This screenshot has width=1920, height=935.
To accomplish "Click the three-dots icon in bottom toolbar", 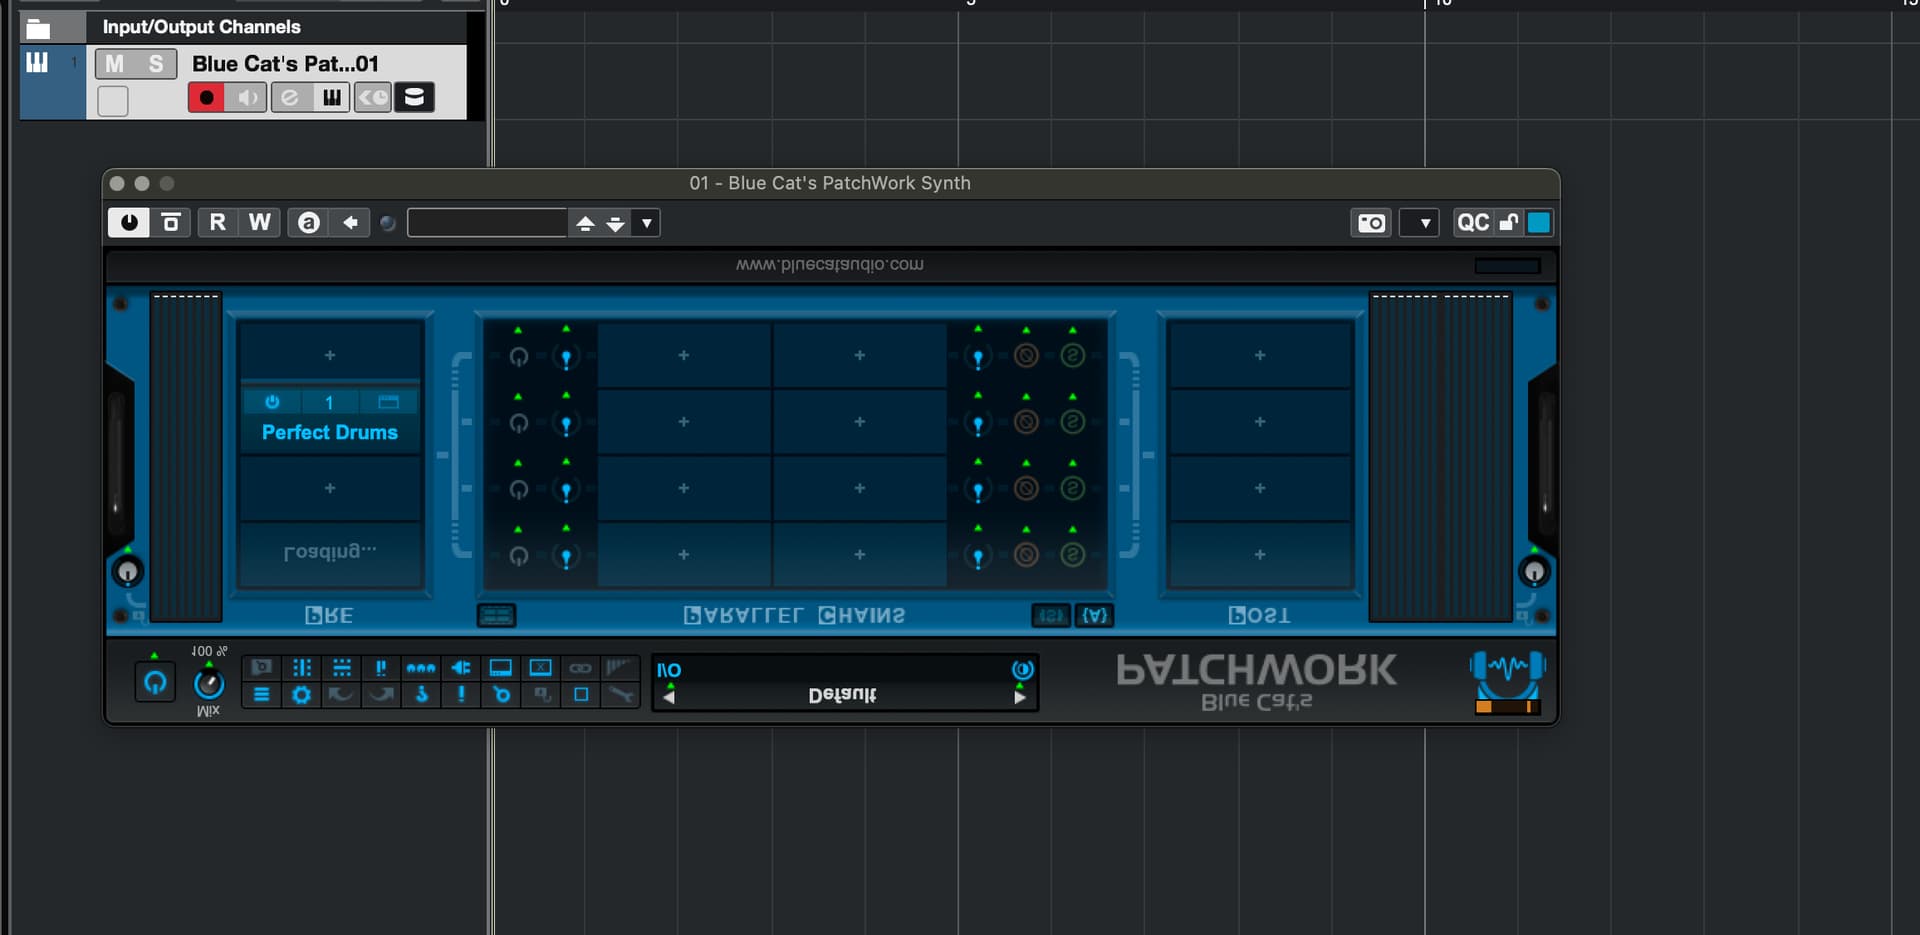I will [421, 668].
